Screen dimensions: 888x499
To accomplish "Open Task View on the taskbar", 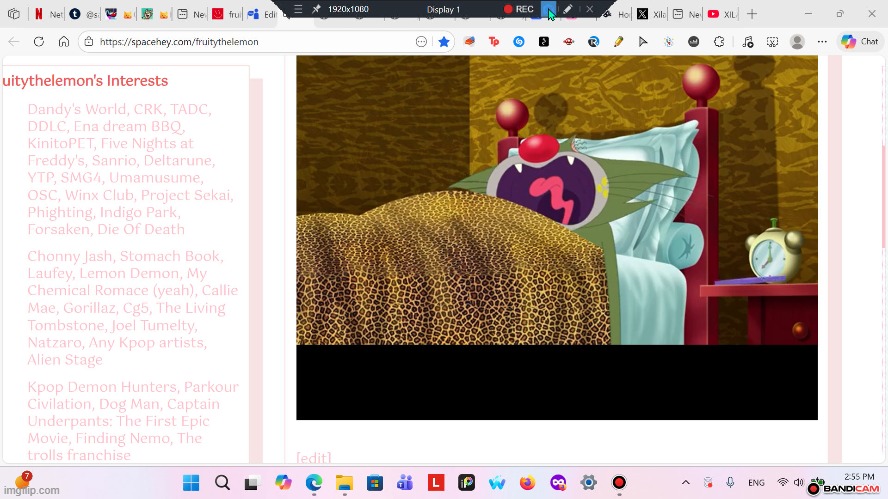I will [x=251, y=483].
